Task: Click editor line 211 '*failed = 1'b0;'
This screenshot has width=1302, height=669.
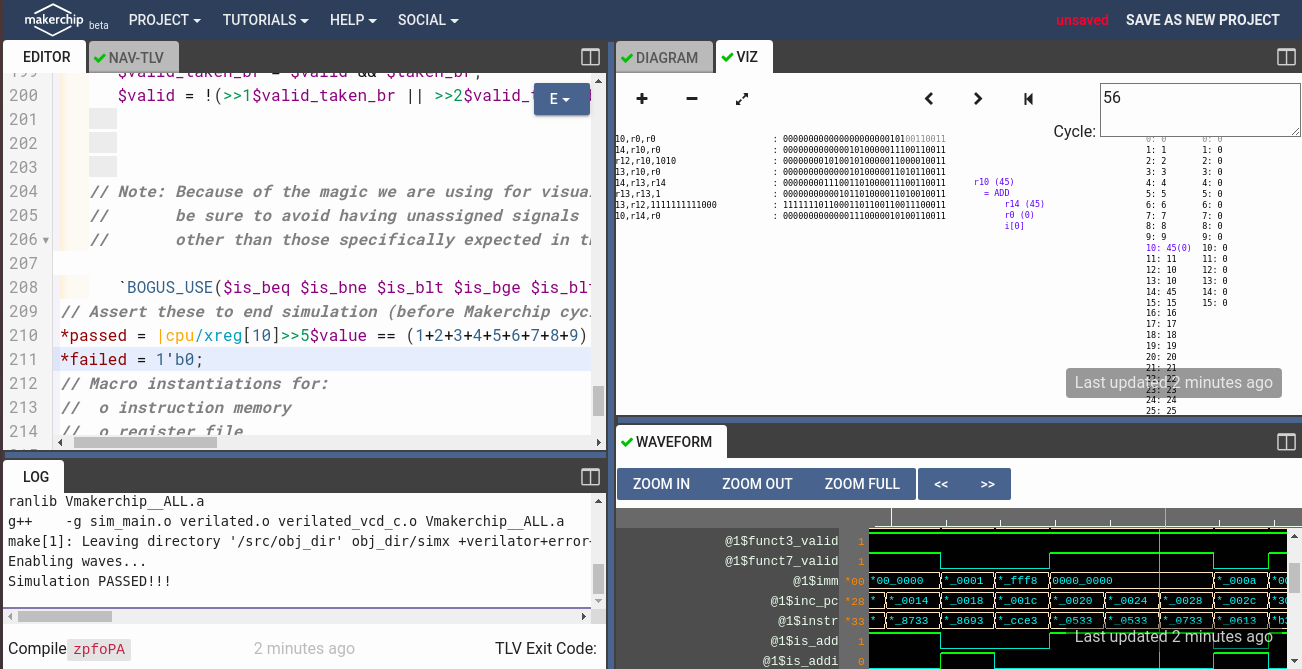Action: (132, 360)
